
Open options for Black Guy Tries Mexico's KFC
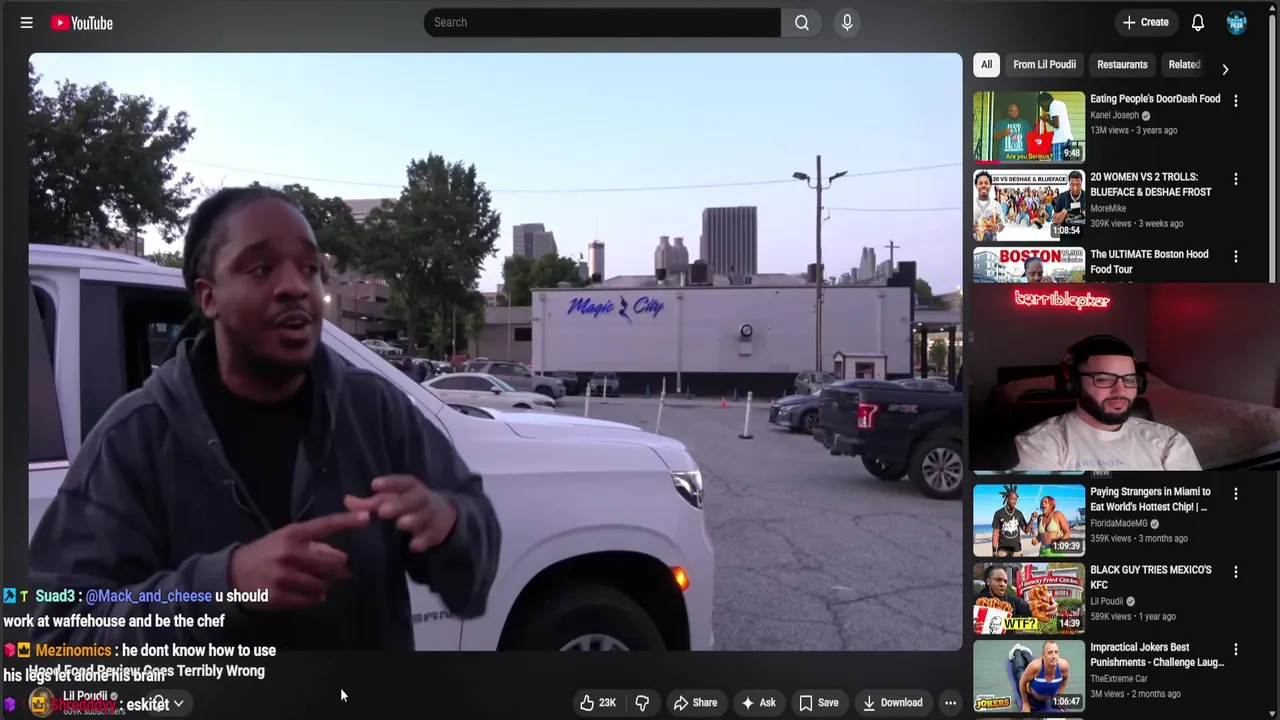1236,572
